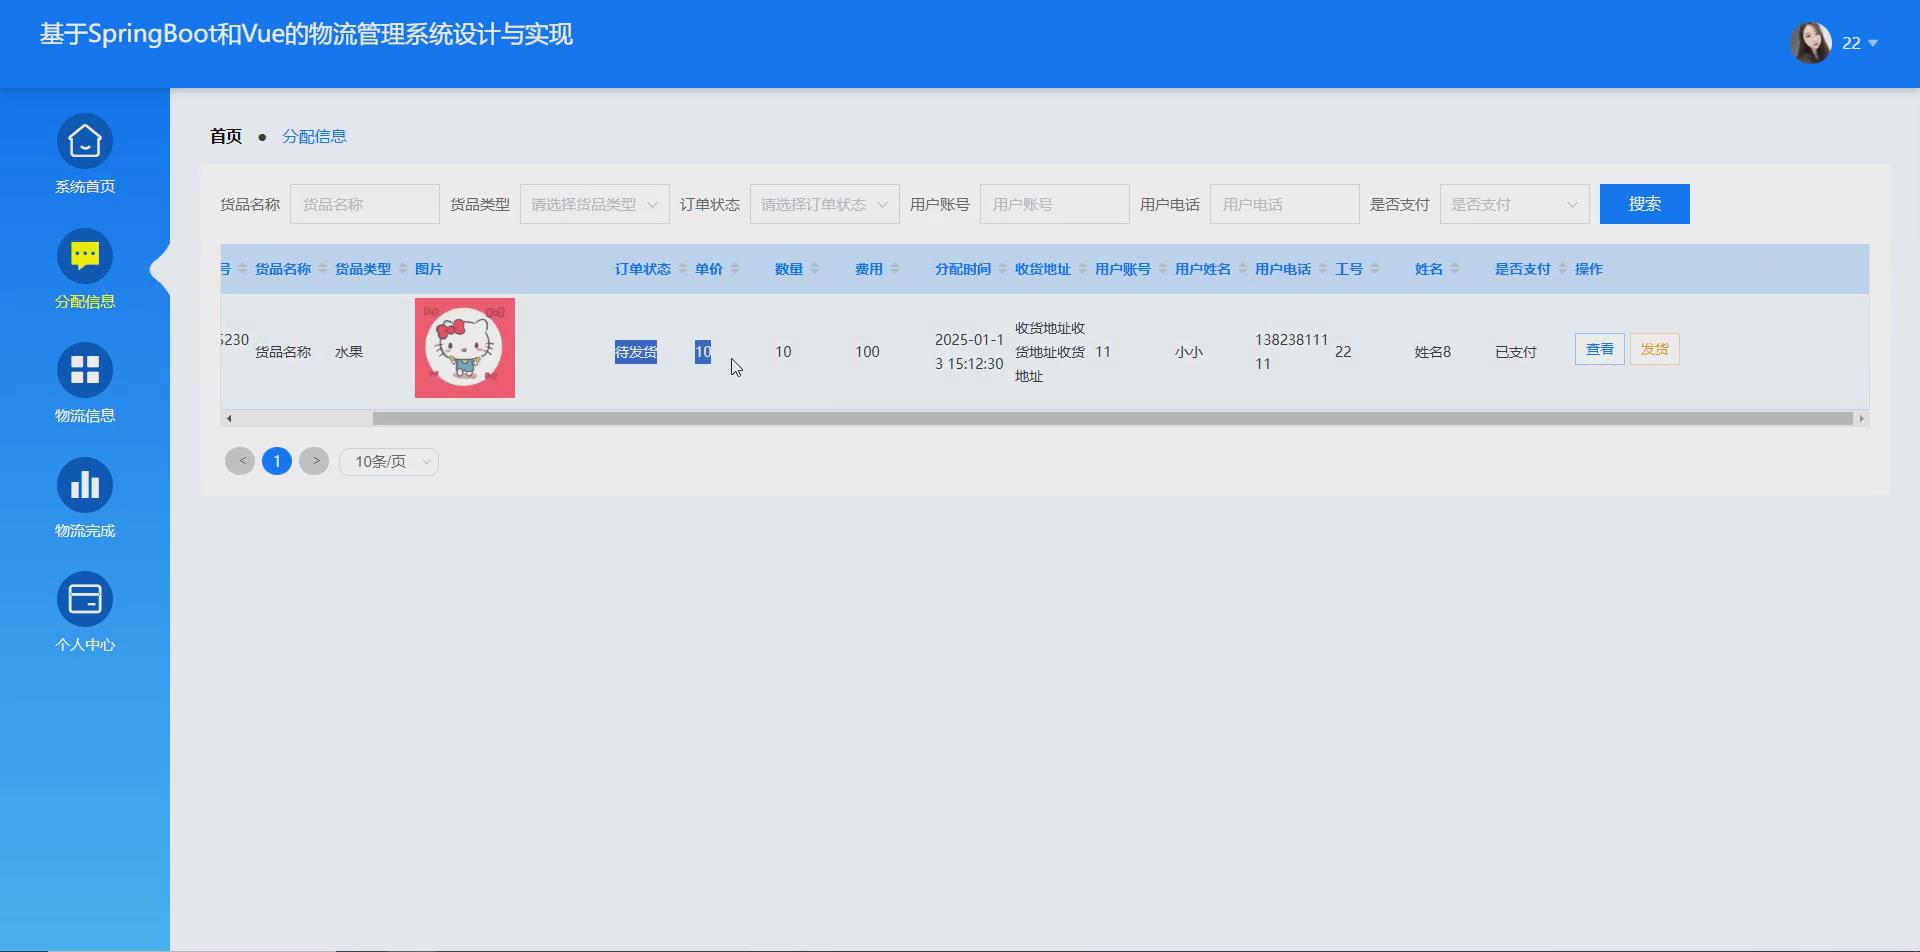This screenshot has height=952, width=1920.
Task: Navigate to 首页 in the breadcrumb
Action: (225, 135)
